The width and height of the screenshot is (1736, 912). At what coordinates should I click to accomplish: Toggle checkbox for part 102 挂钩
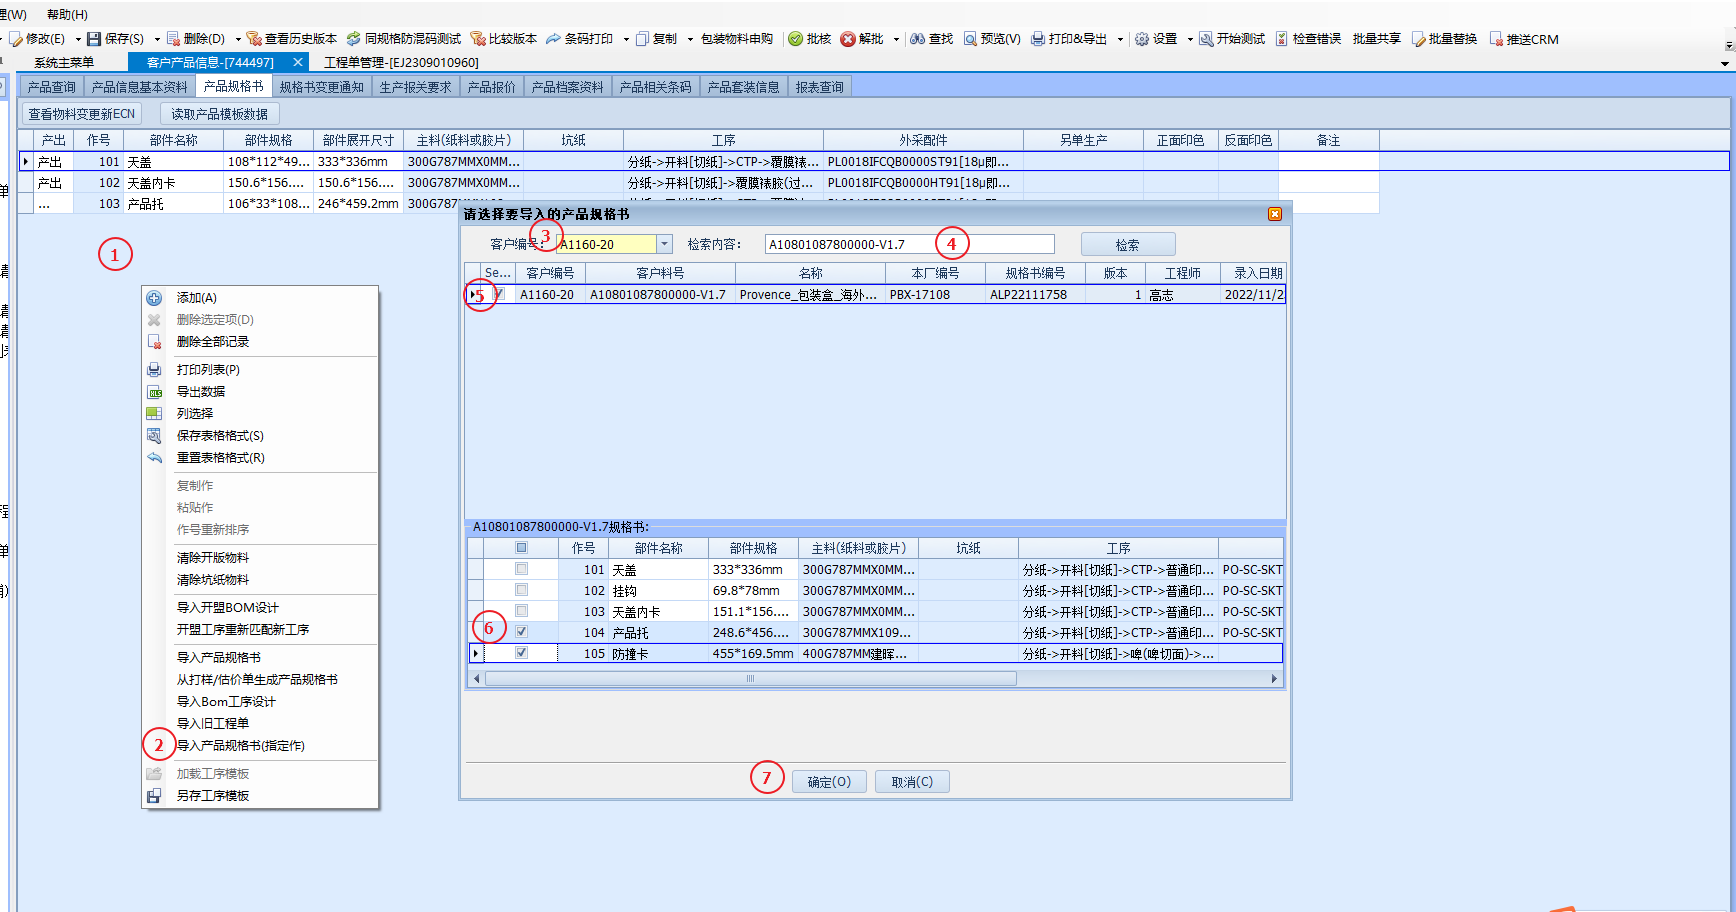(521, 590)
